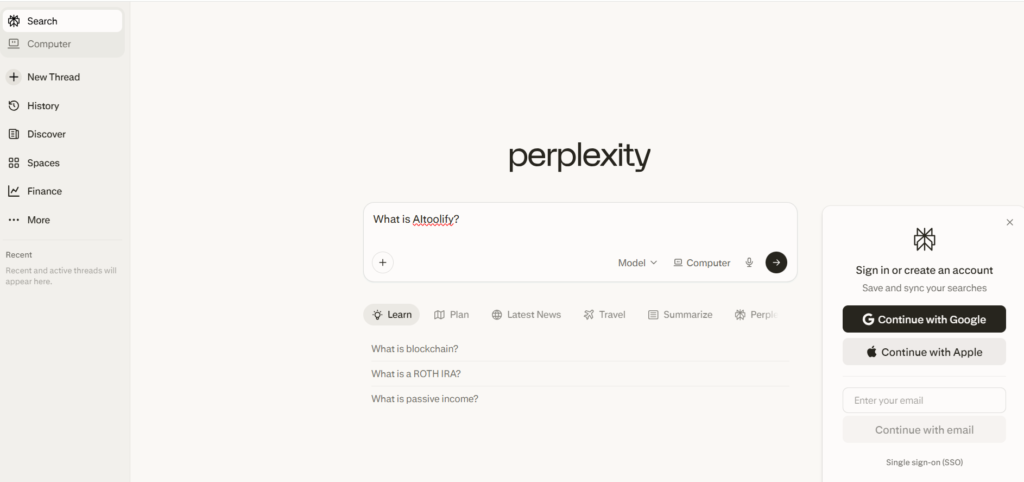Open the Computer sidebar item
The width and height of the screenshot is (1024, 482).
(48, 44)
